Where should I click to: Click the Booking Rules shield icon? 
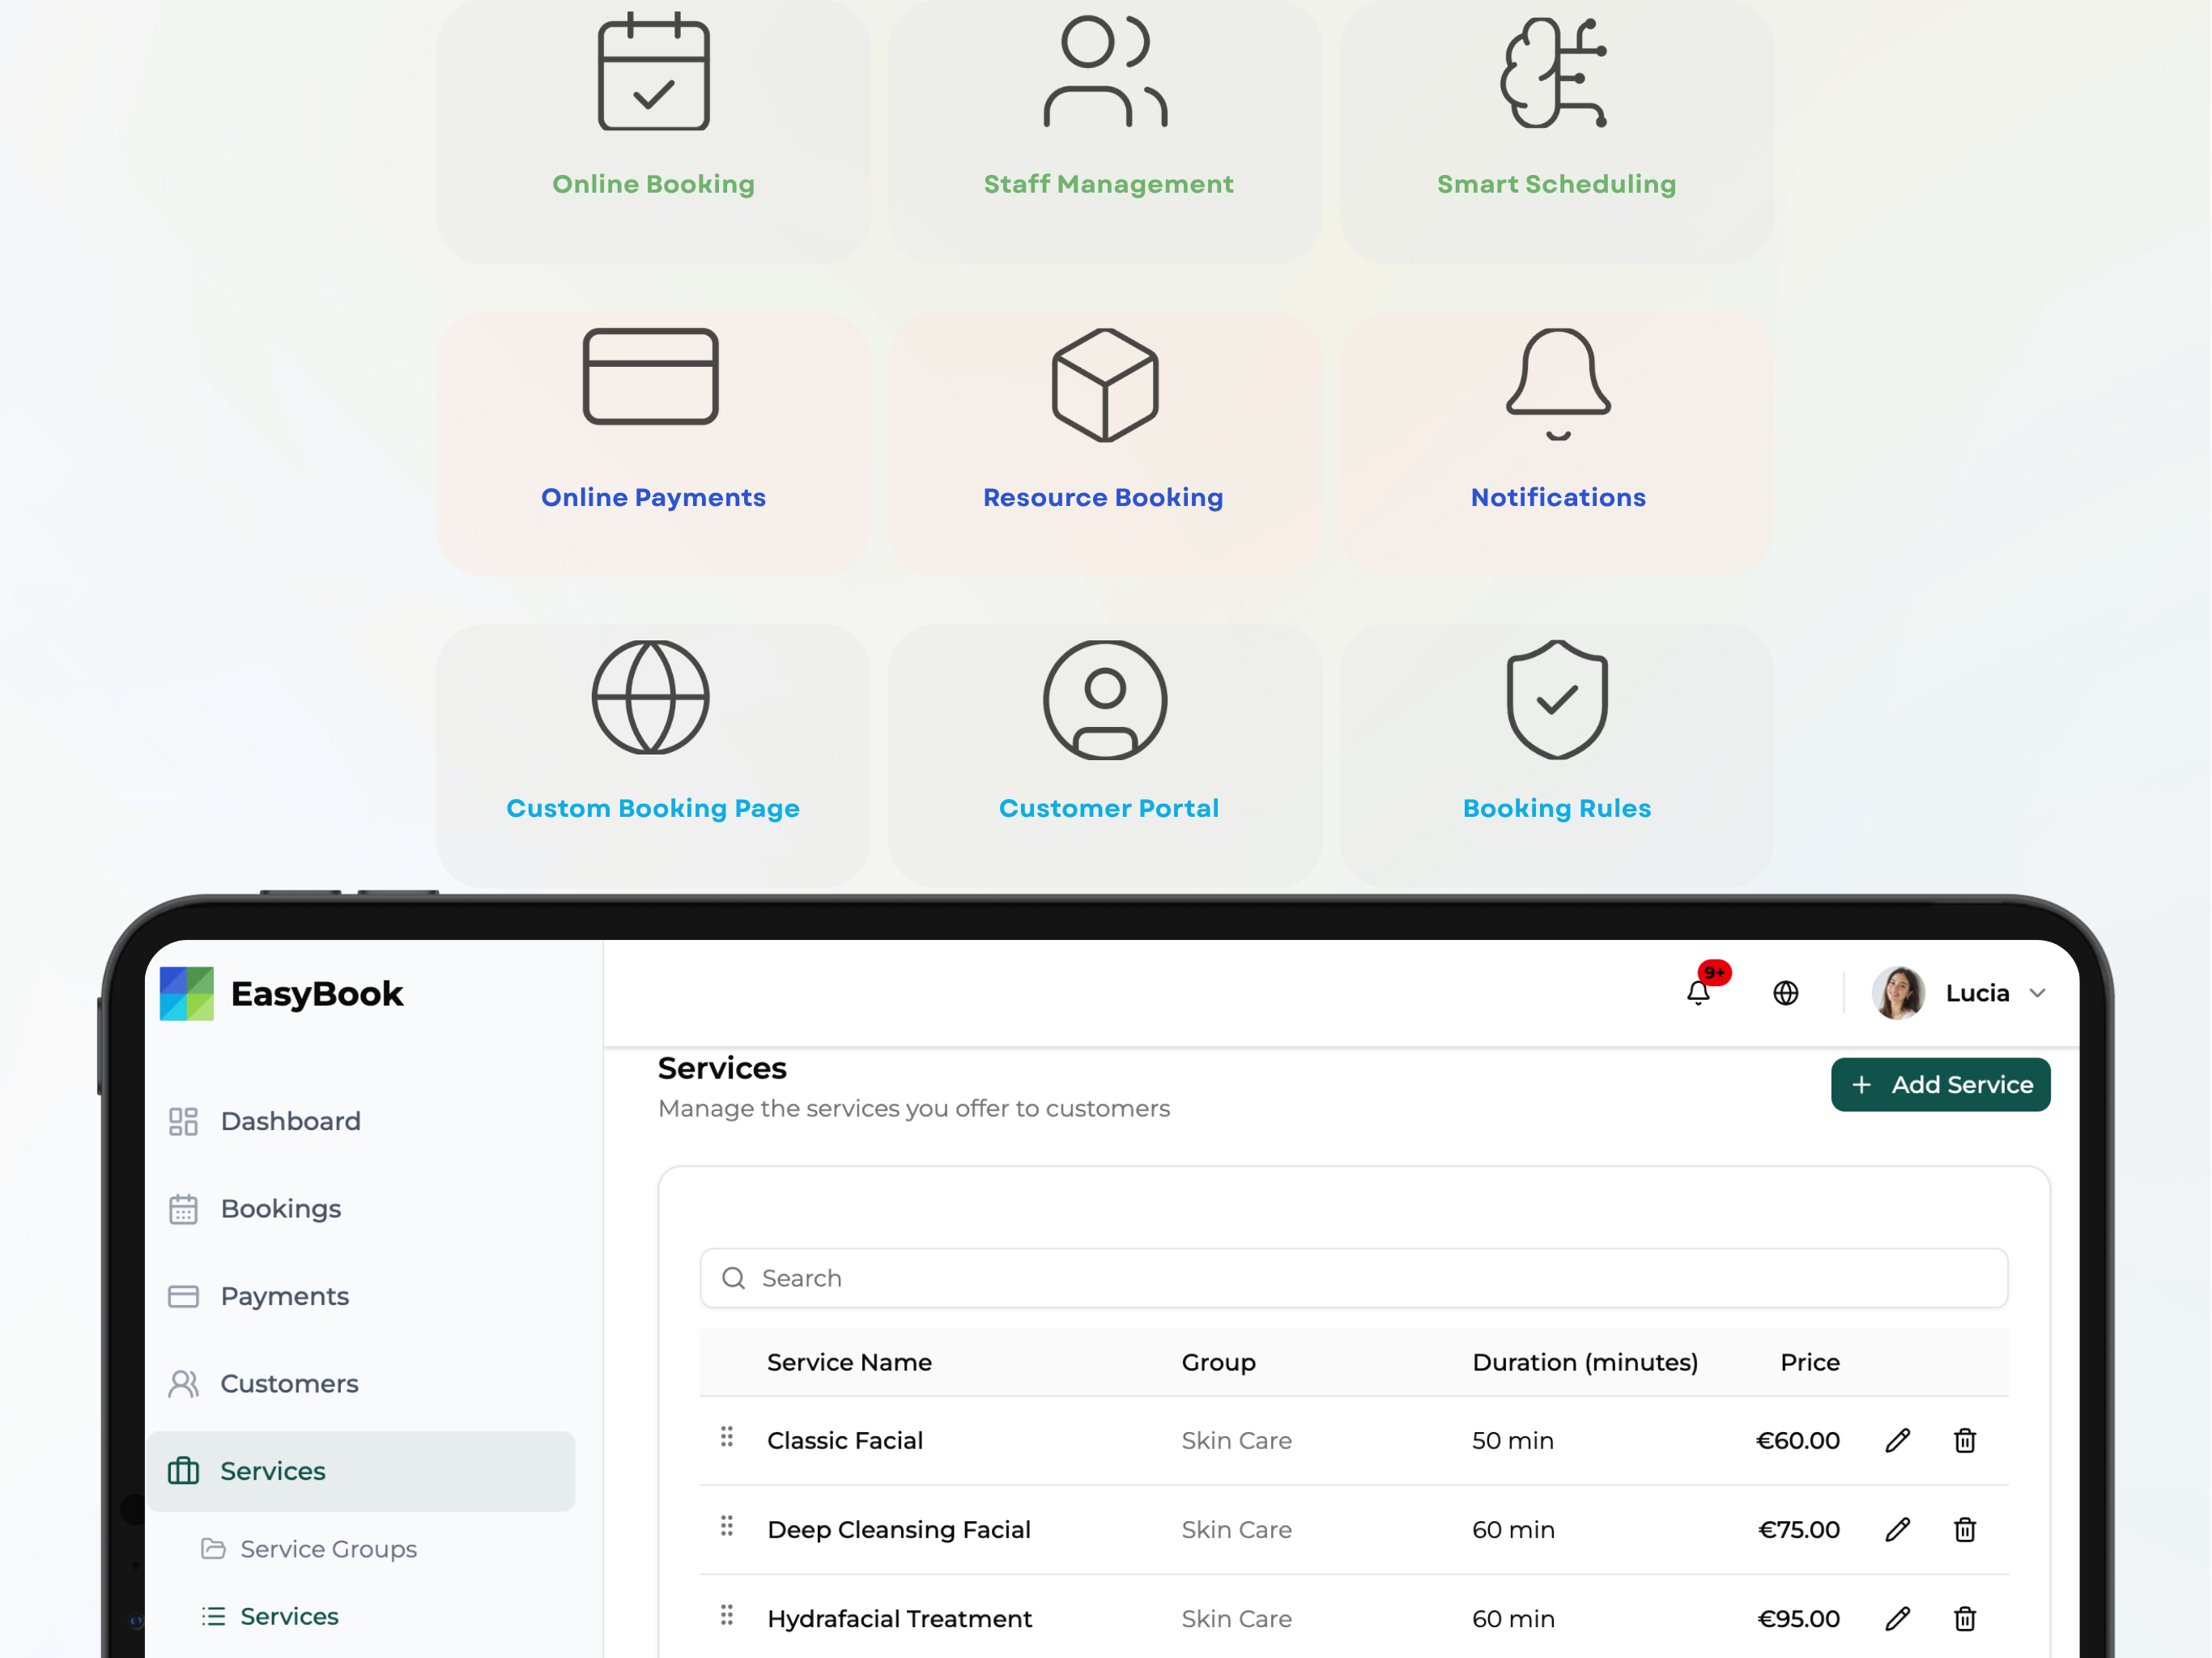(x=1557, y=700)
